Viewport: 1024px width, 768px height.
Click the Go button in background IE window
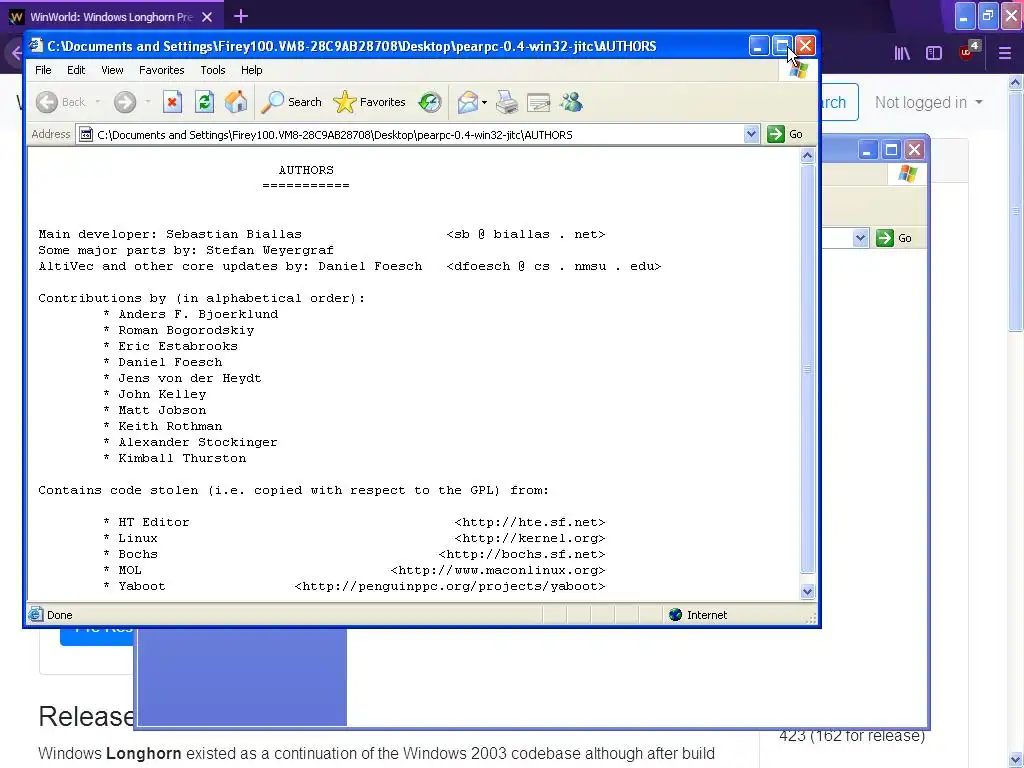pyautogui.click(x=895, y=238)
